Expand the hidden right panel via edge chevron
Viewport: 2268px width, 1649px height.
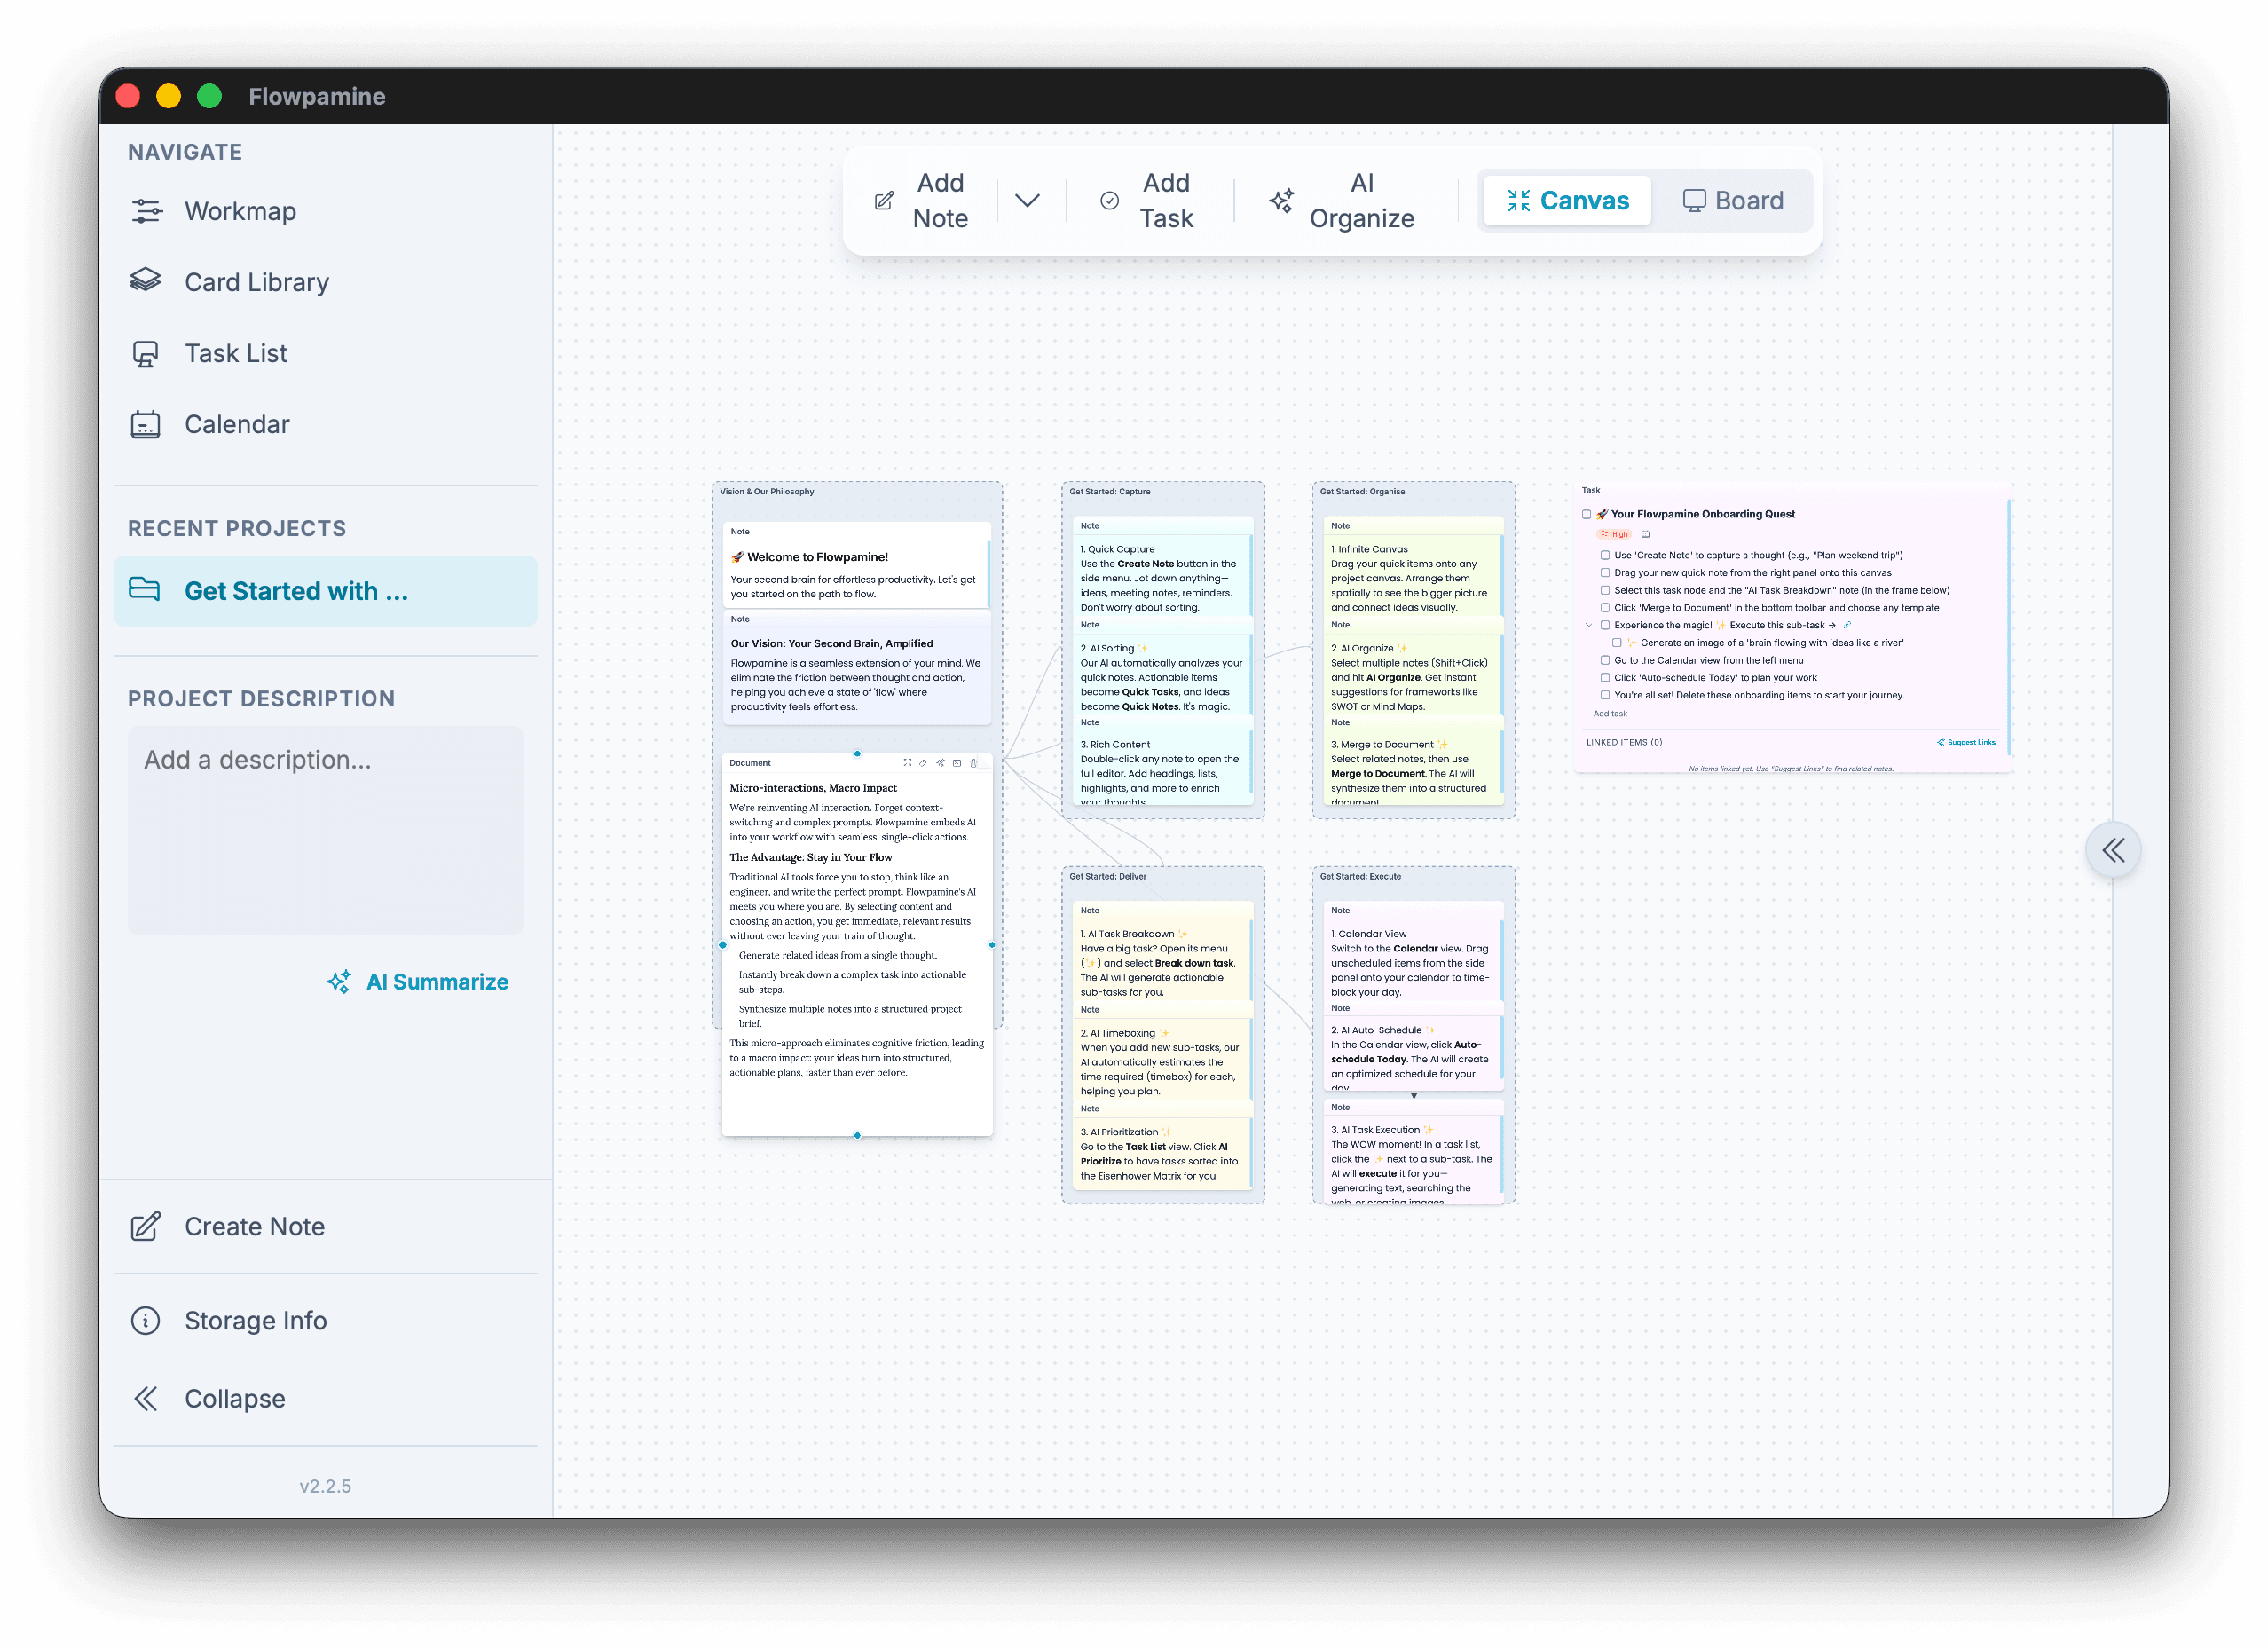(x=2114, y=849)
